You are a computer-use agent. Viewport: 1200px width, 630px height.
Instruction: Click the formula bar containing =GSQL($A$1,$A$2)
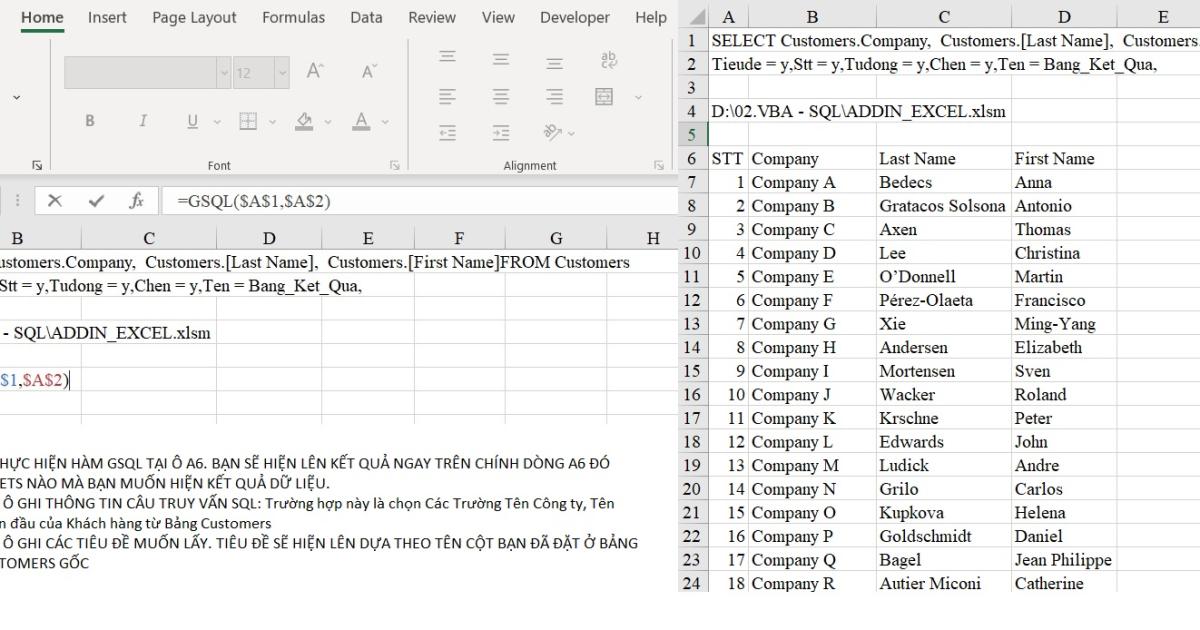click(420, 201)
